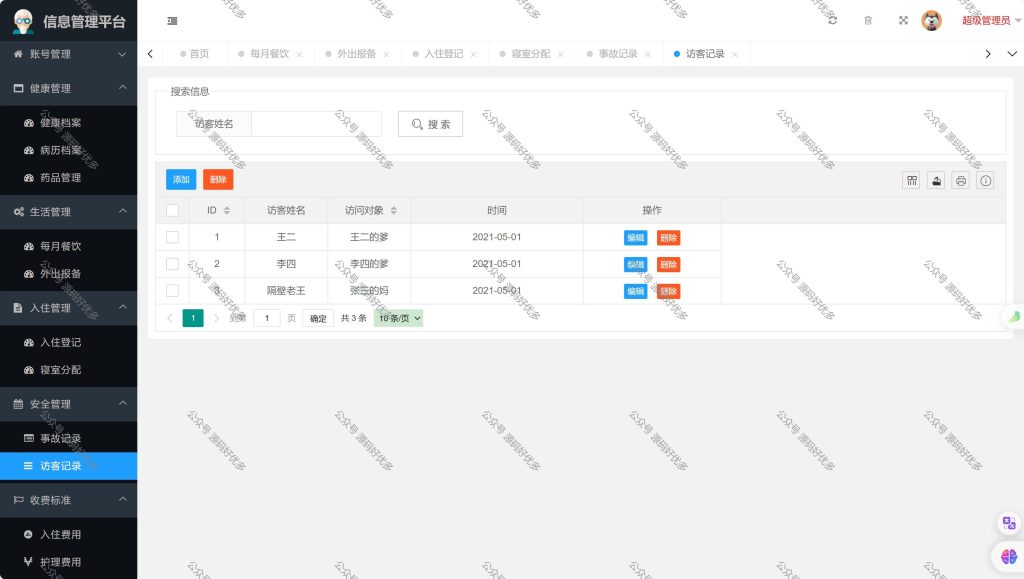Collapse 收费标准 menu
Viewport: 1024px width, 579px height.
(69, 500)
